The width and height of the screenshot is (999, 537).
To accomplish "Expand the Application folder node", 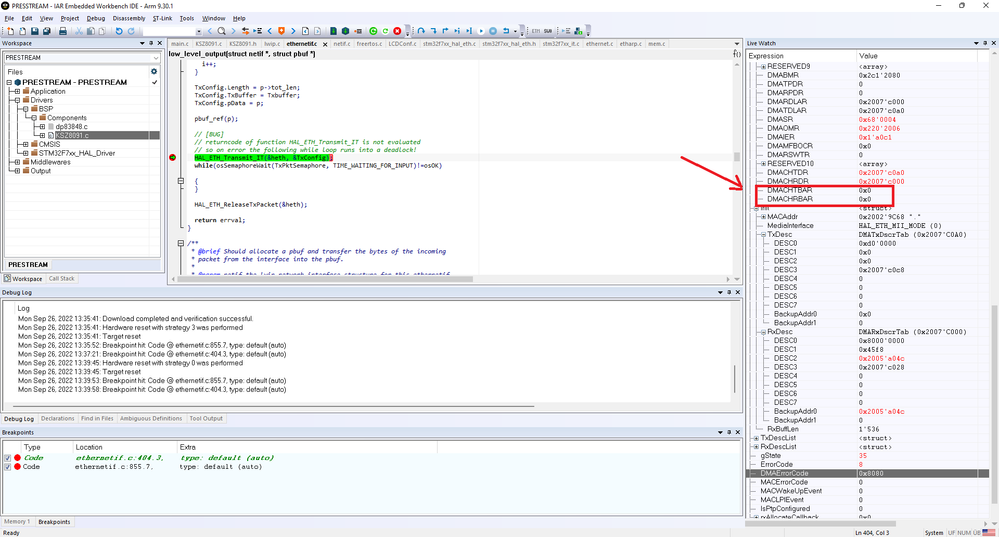I will tap(17, 91).
